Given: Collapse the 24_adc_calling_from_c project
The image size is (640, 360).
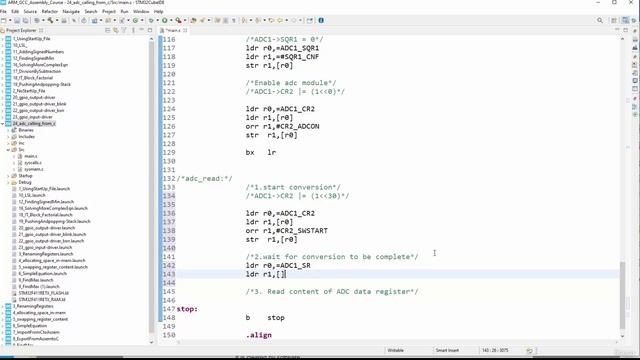Looking at the screenshot, I should pos(2,123).
